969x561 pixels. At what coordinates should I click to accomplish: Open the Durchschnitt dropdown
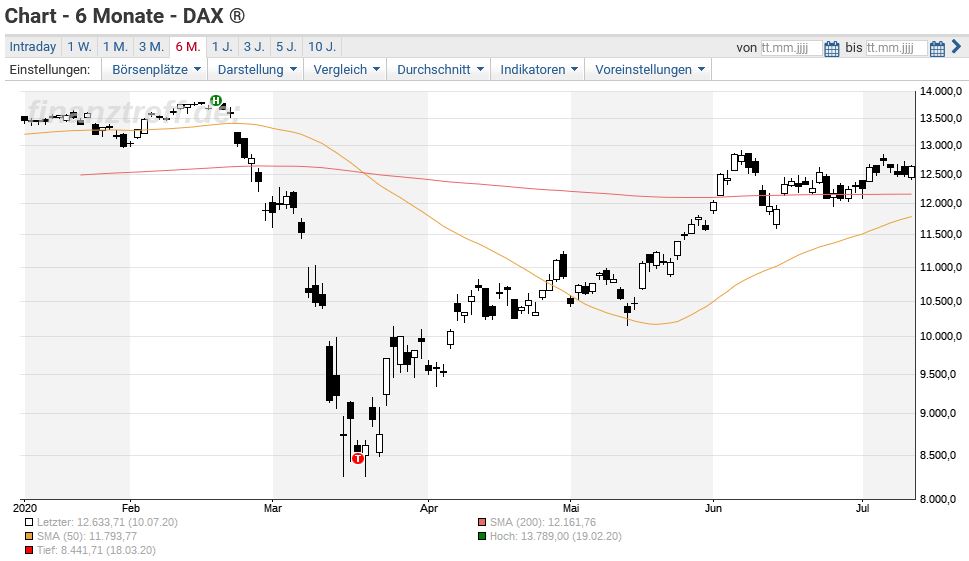[439, 70]
